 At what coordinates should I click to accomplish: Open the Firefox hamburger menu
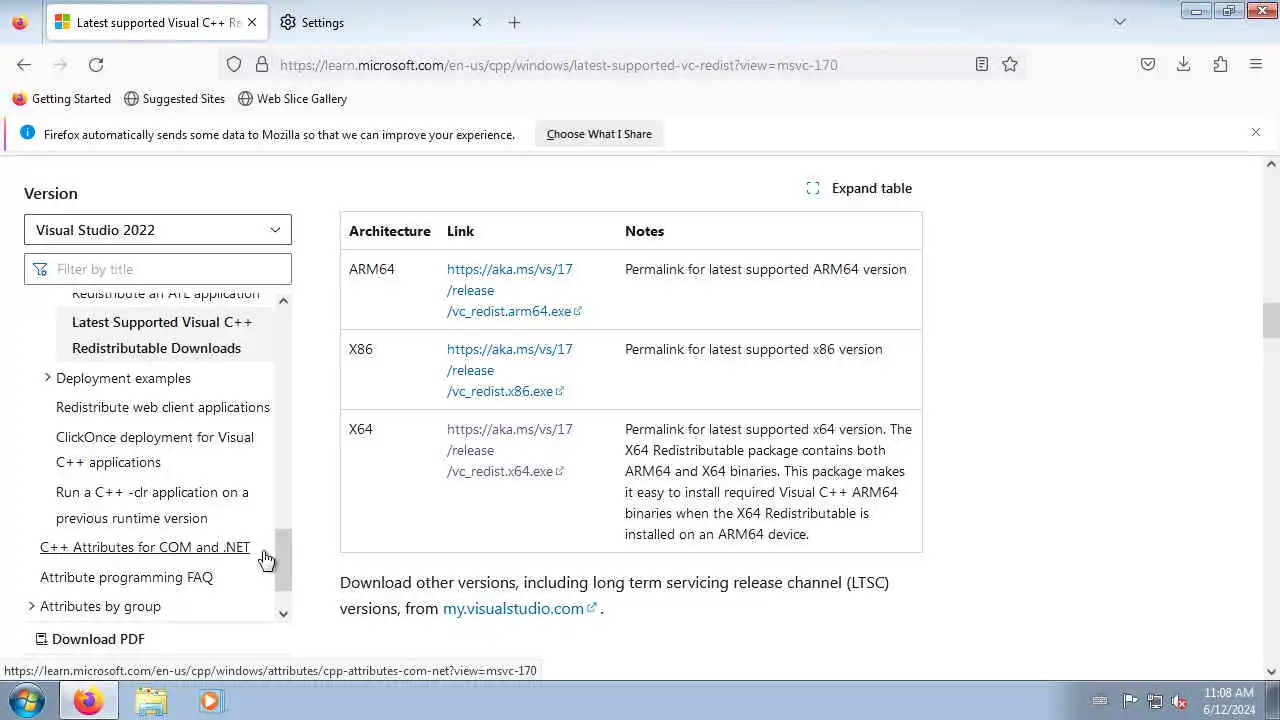(x=1256, y=65)
